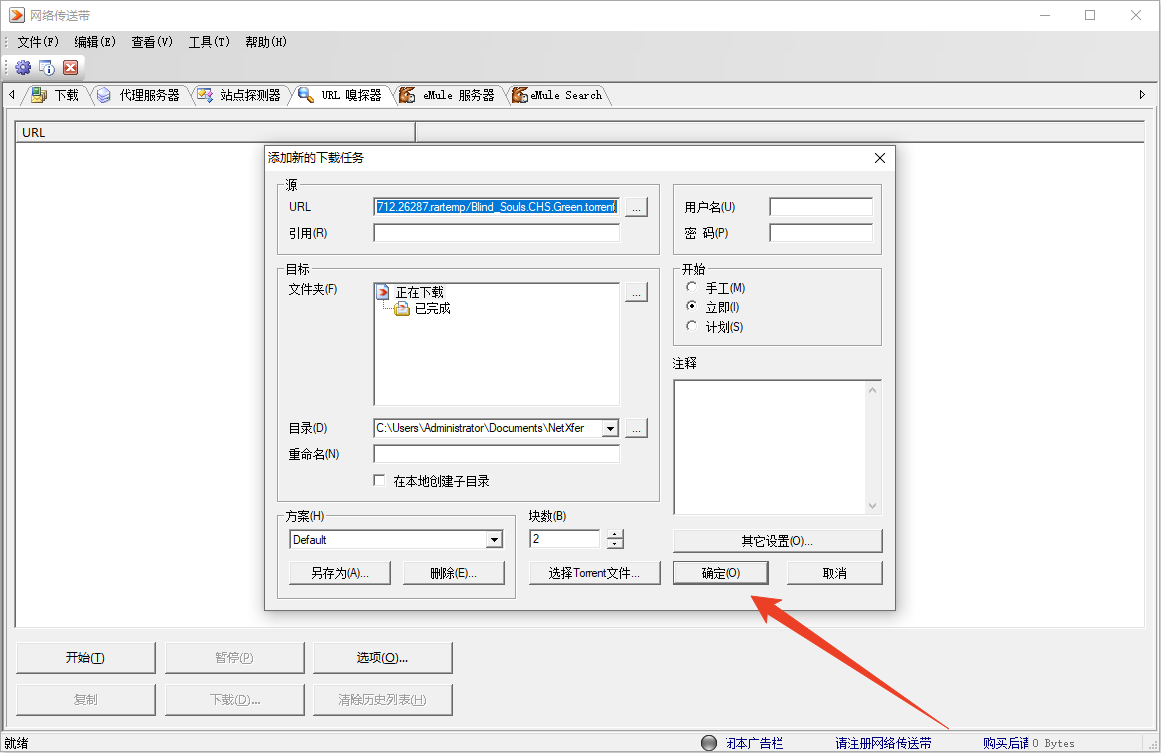Screen dimensions: 1161x753
Task: Click the 确定(O) button to confirm
Action: point(720,573)
